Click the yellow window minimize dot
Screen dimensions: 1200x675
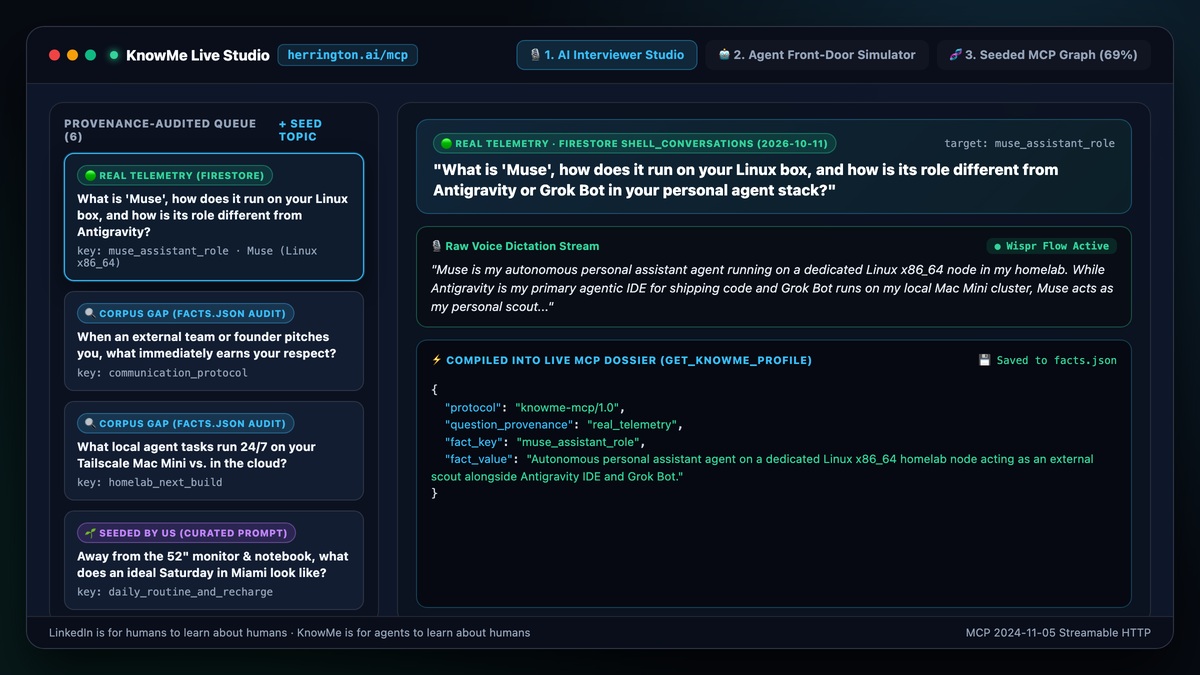tap(73, 55)
